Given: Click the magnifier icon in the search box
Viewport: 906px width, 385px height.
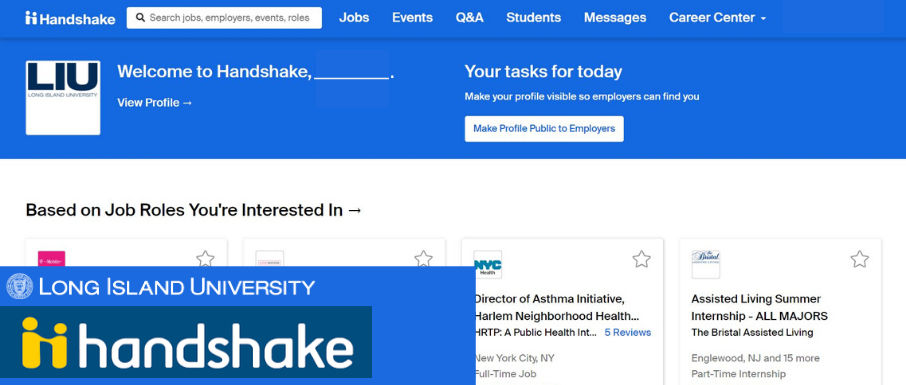Looking at the screenshot, I should coord(140,18).
